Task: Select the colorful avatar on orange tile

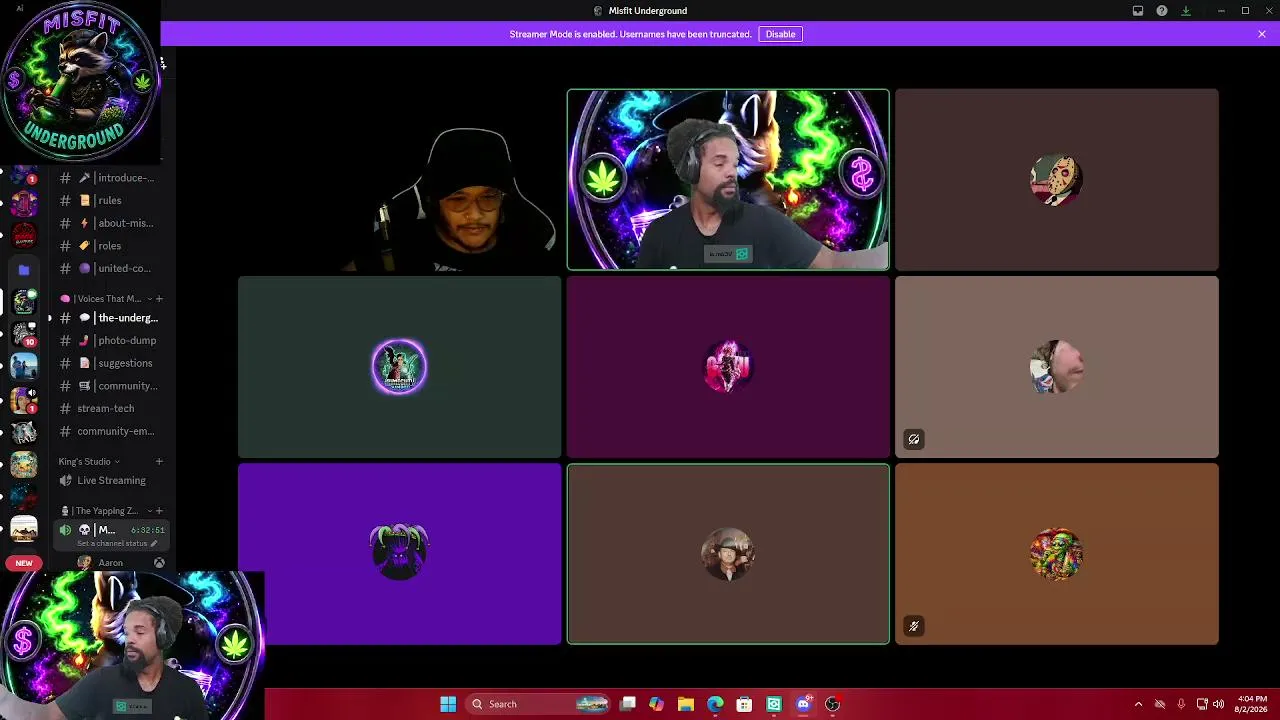Action: click(x=1057, y=553)
